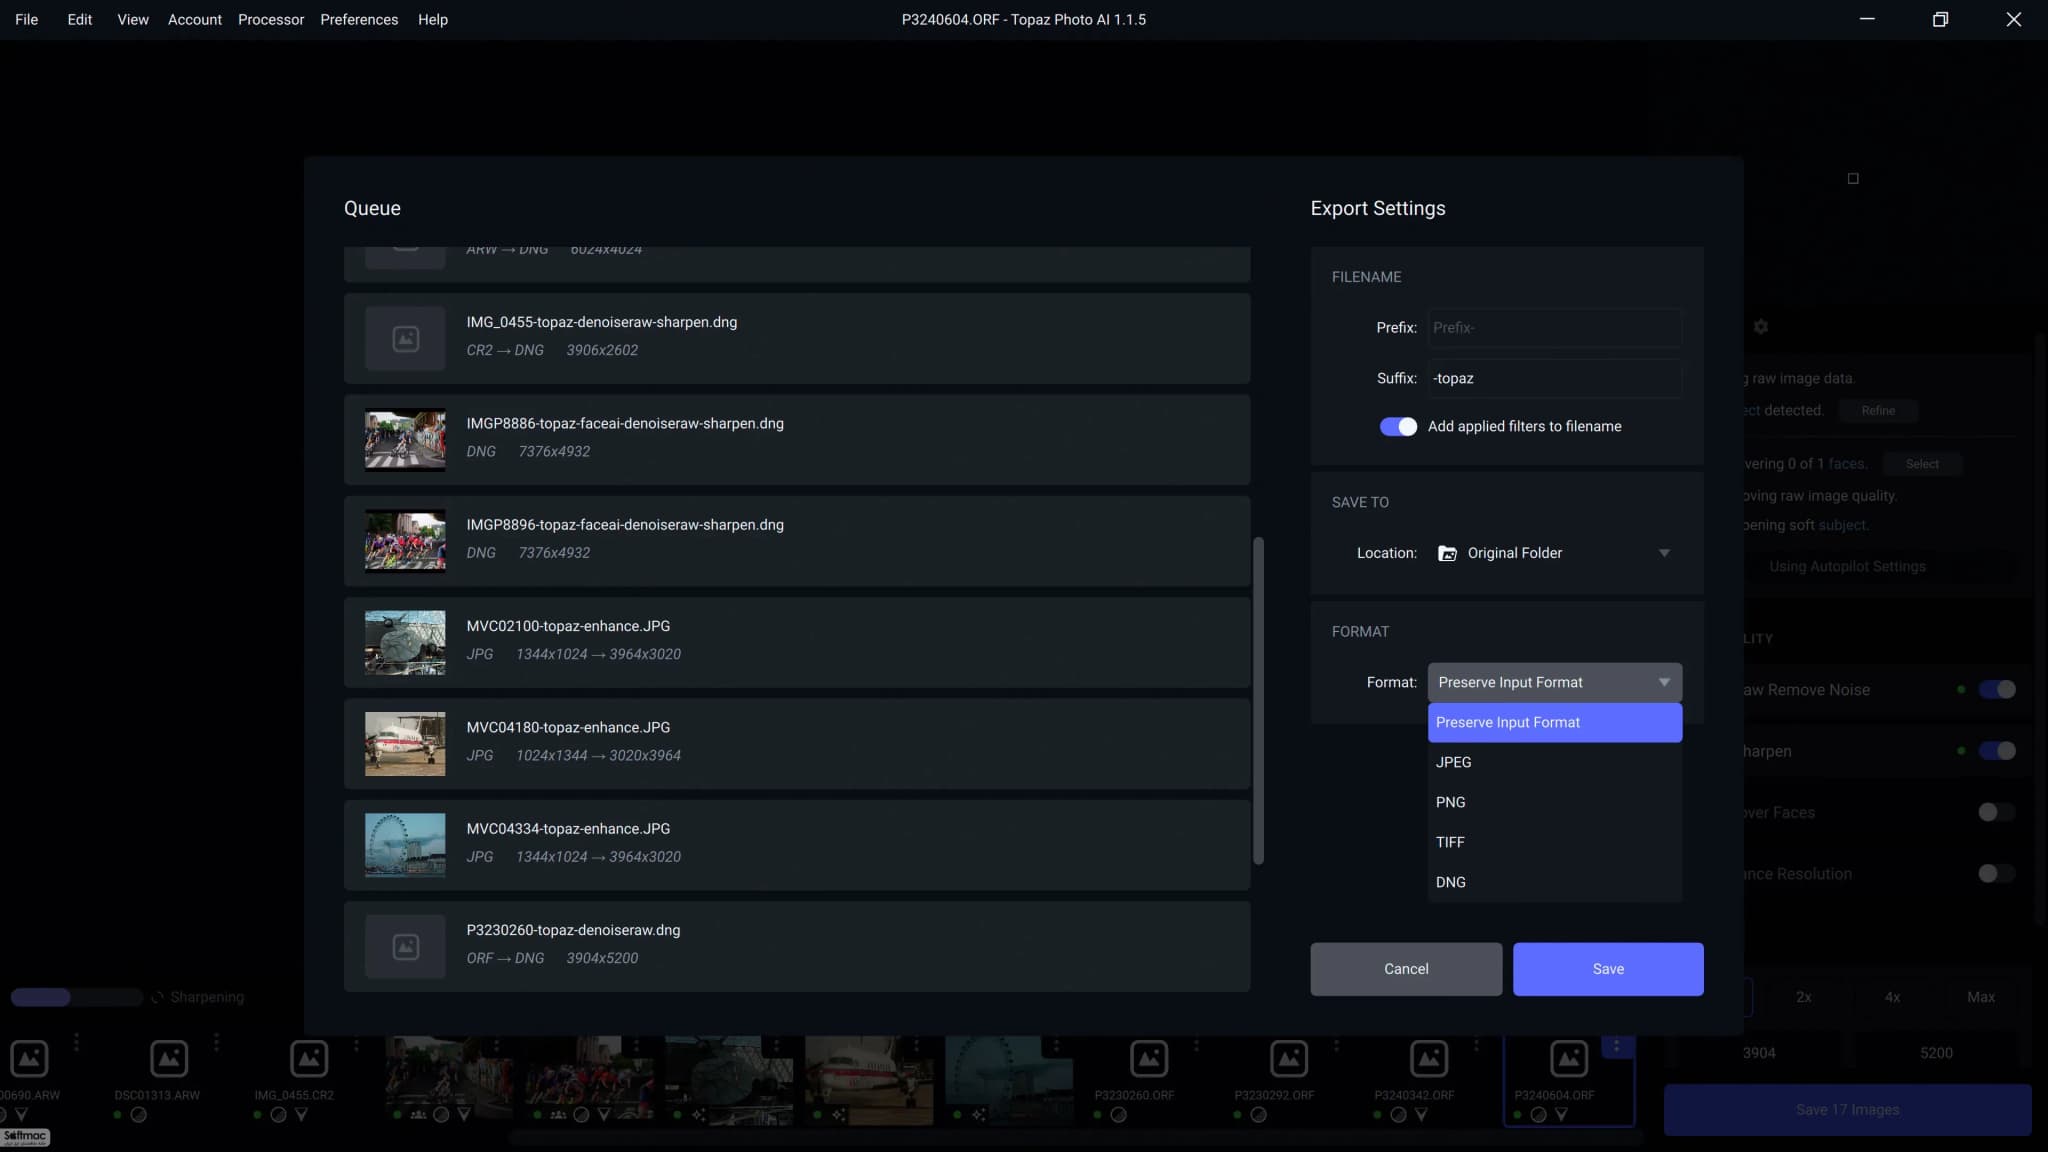Viewport: 2048px width, 1152px height.
Task: Click the folder icon beside Original Folder
Action: [1447, 553]
